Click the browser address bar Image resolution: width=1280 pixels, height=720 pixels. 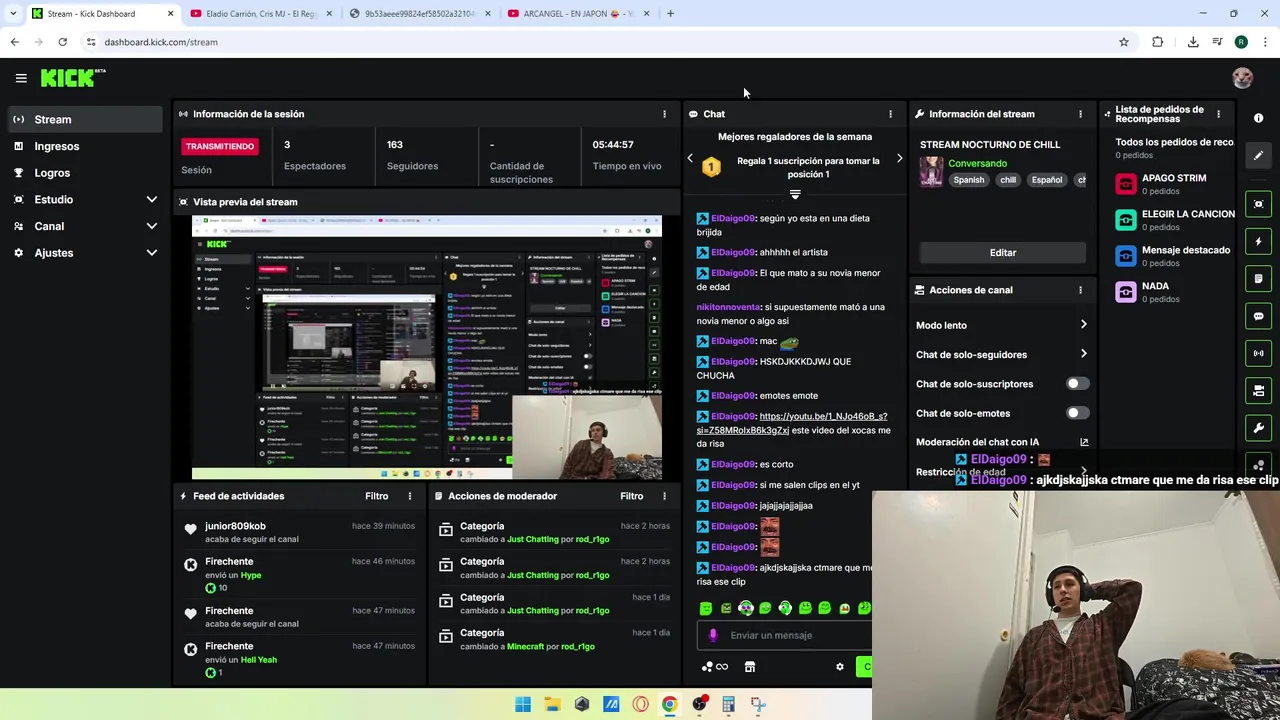click(x=600, y=42)
